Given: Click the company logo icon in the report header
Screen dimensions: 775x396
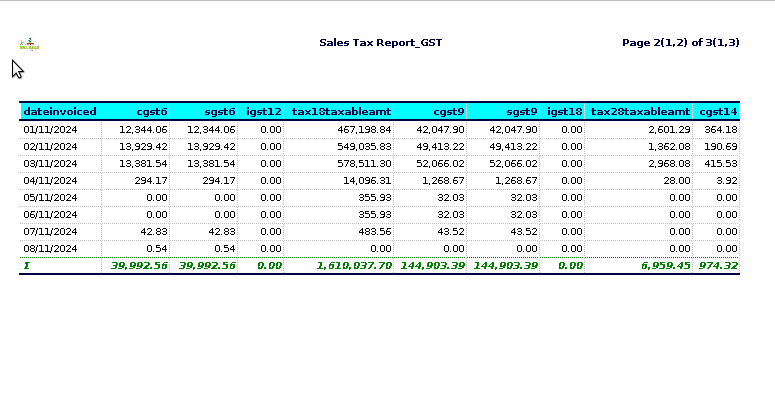Looking at the screenshot, I should 29,44.
